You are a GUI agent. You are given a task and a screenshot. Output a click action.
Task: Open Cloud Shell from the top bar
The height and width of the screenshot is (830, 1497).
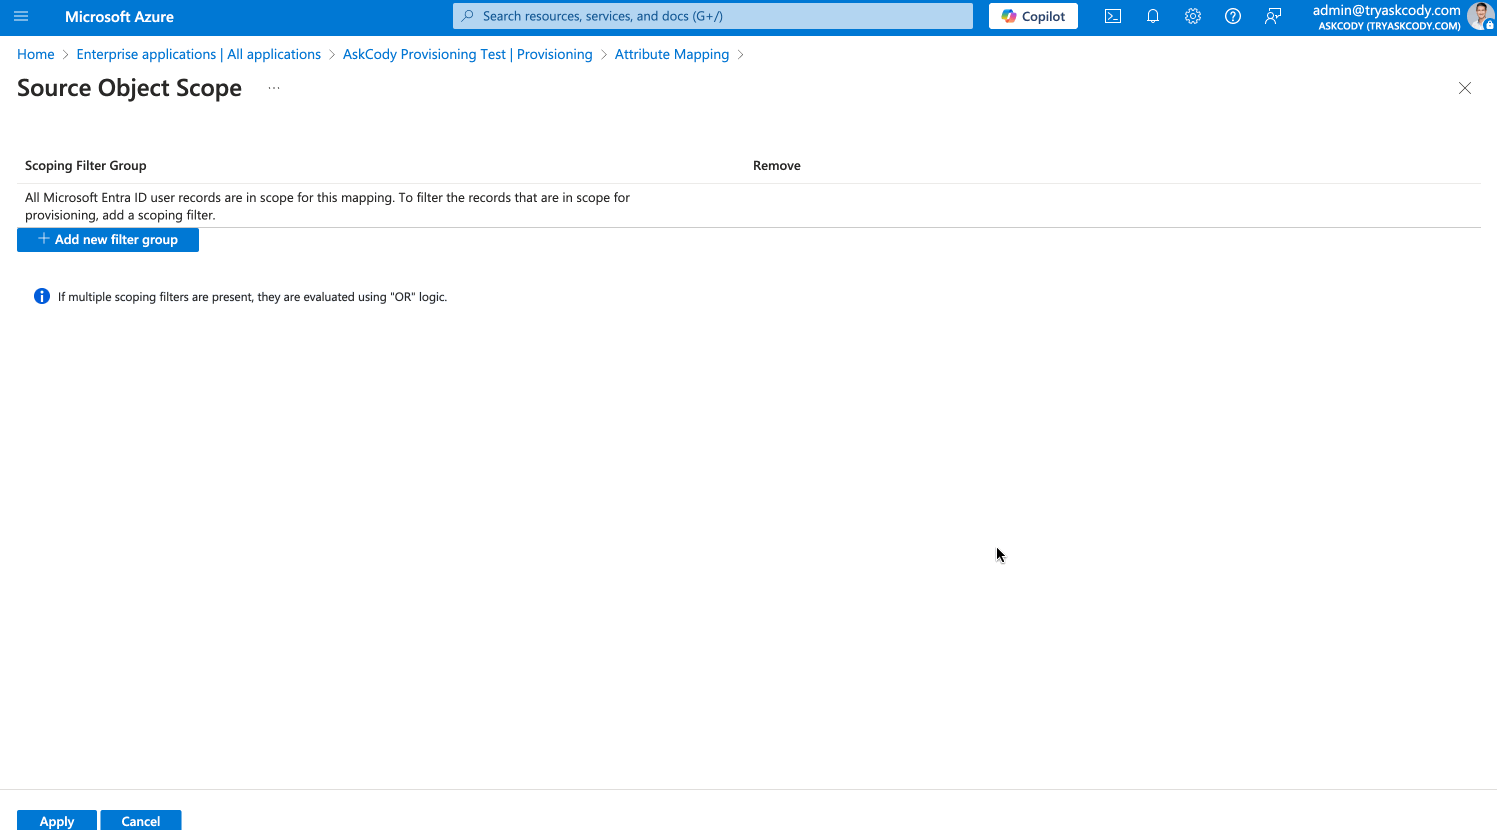pos(1113,16)
